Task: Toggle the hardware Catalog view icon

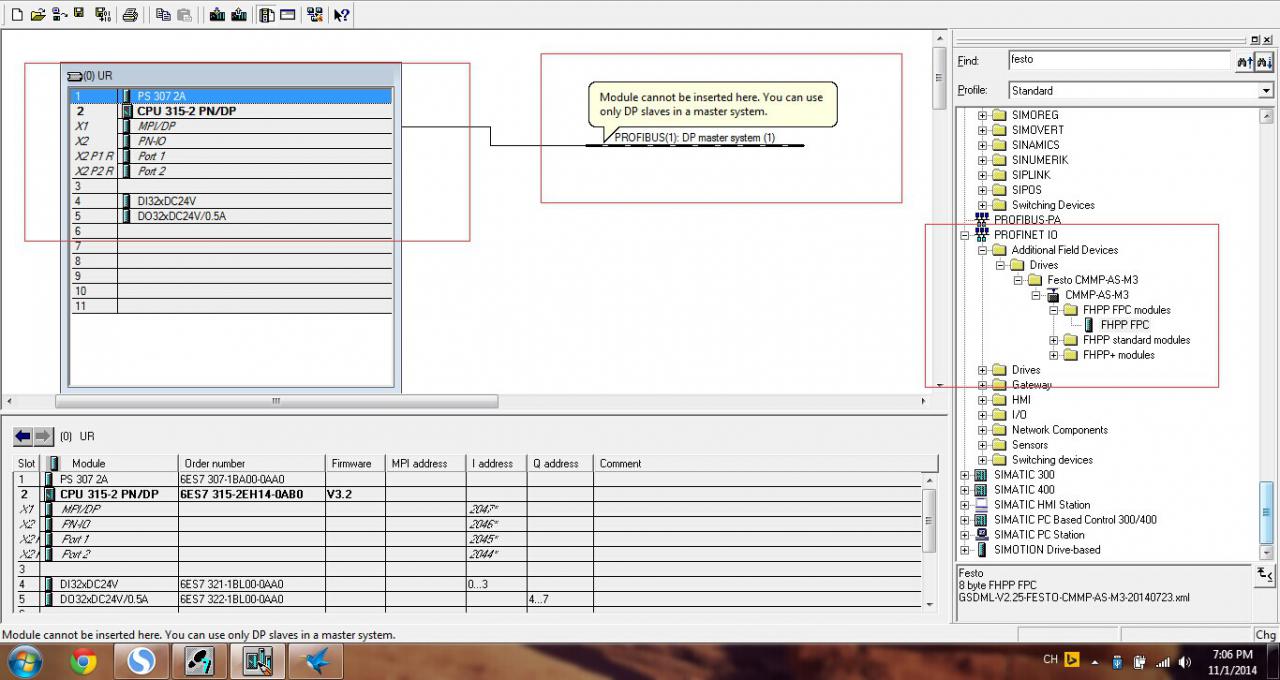Action: pos(266,15)
